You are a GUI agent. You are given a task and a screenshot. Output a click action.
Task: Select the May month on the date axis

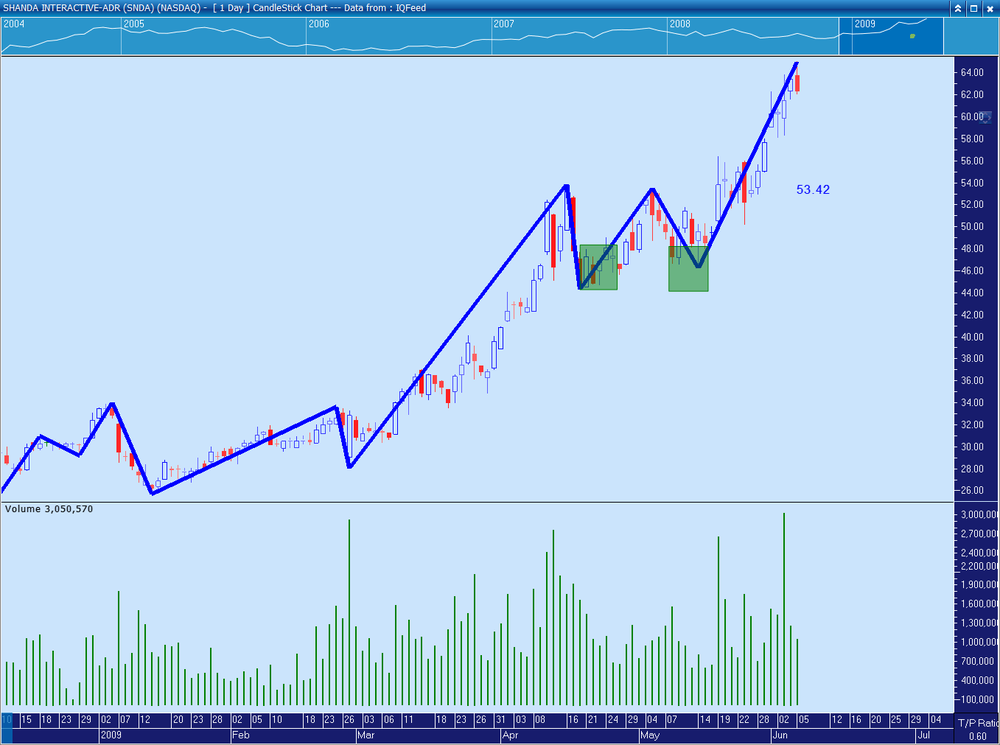click(650, 735)
